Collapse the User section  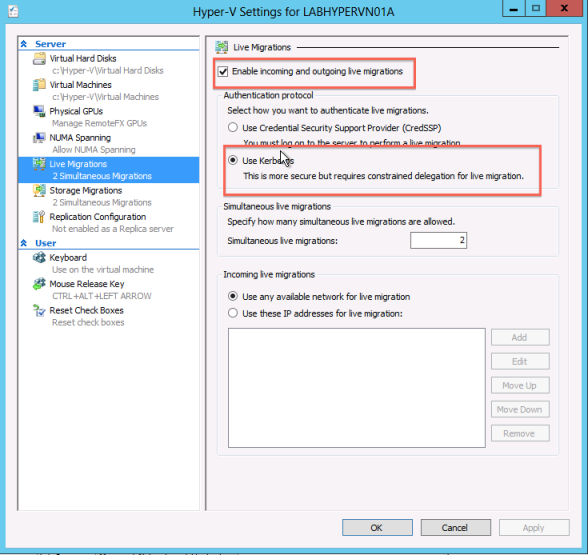pyautogui.click(x=24, y=243)
